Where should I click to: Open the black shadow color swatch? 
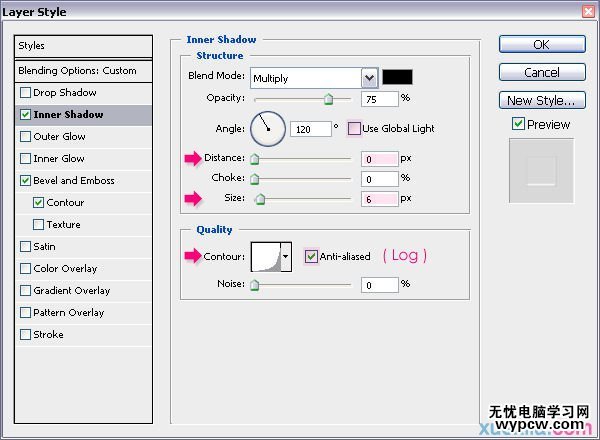tap(398, 77)
